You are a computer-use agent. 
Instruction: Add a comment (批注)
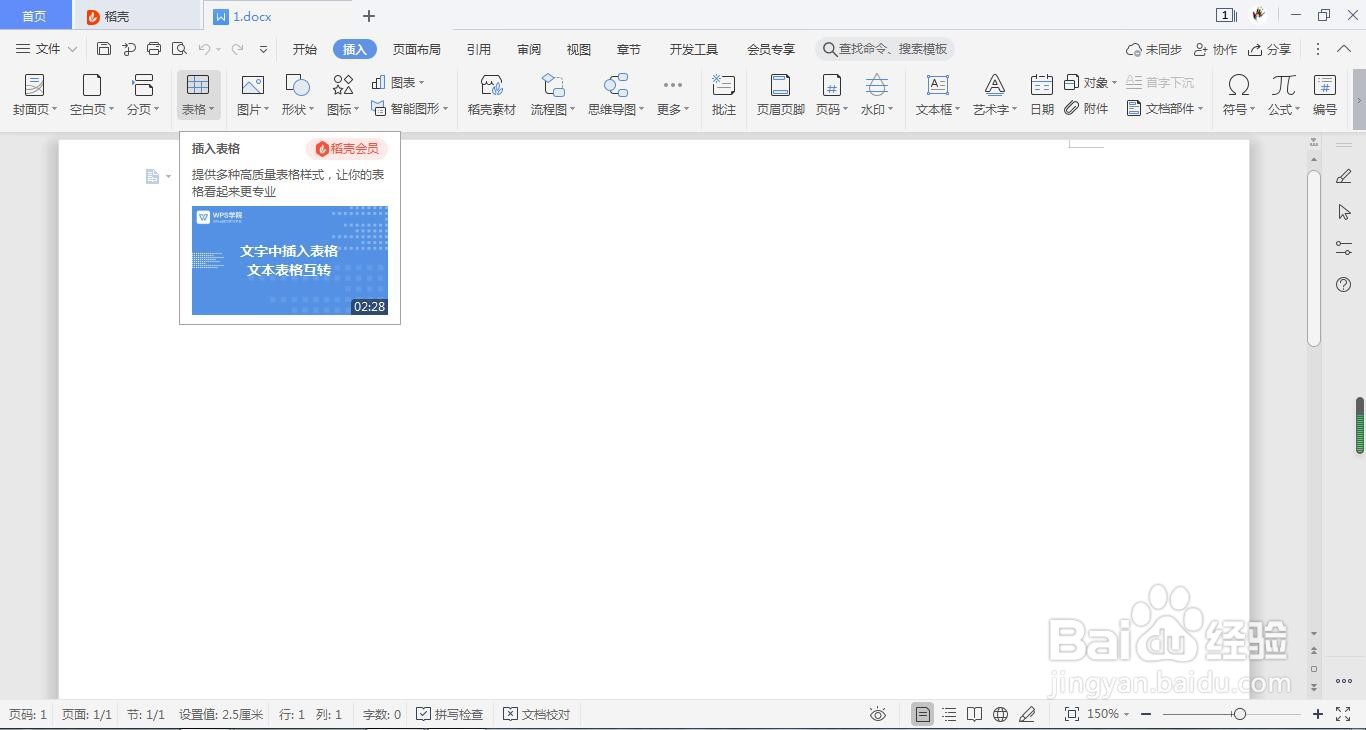724,95
